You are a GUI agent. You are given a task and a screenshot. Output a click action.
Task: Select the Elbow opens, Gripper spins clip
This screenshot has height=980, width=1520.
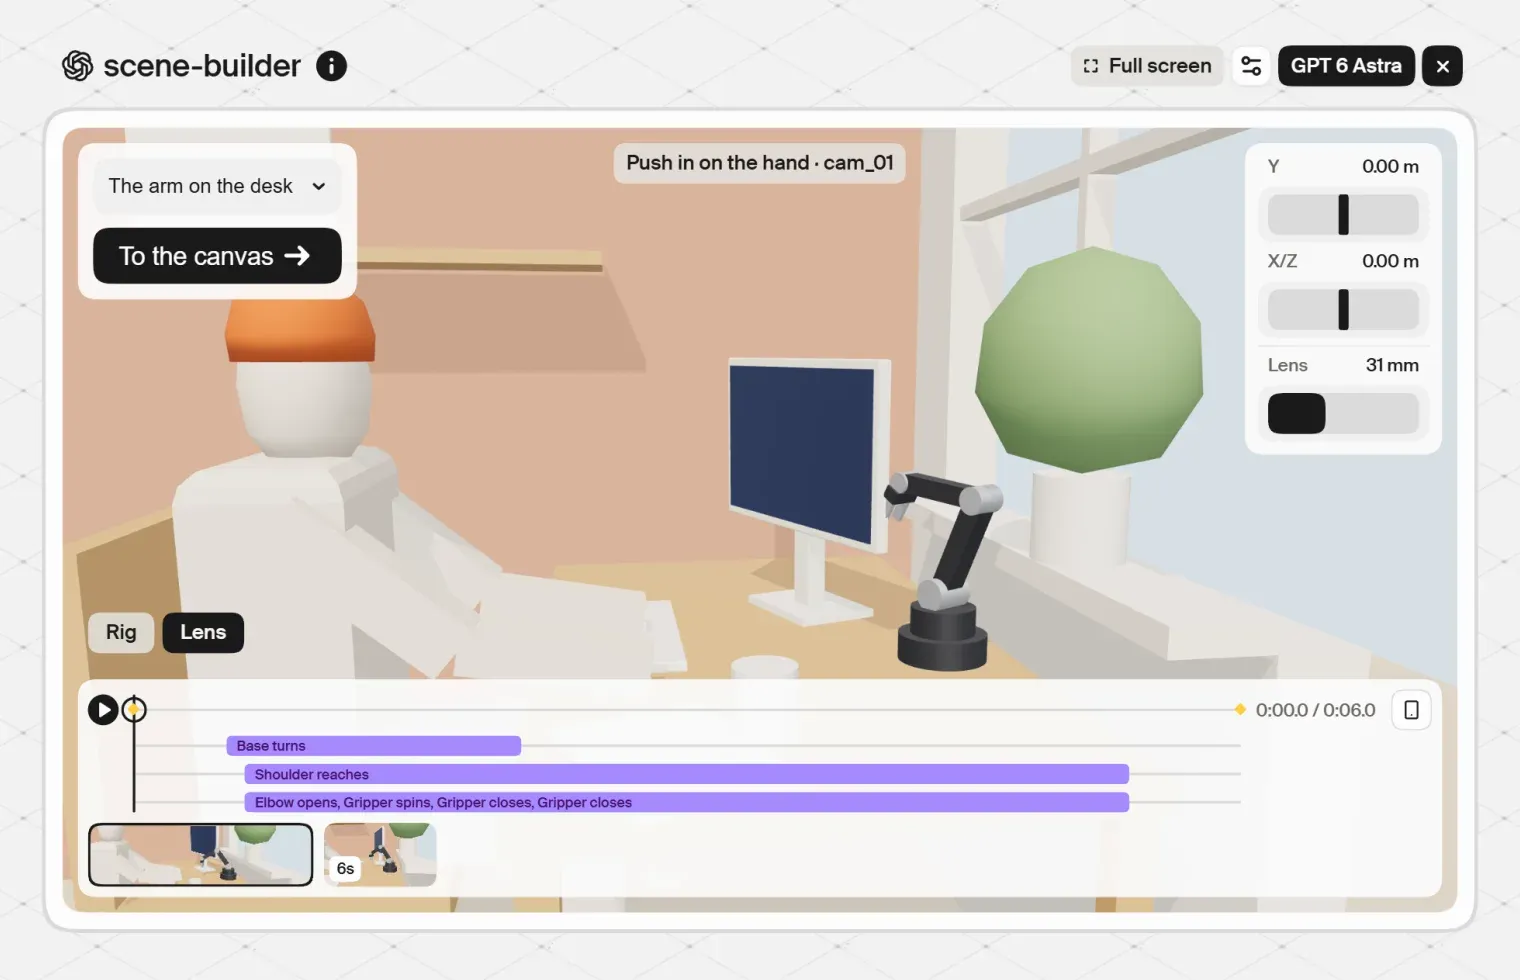tap(687, 802)
